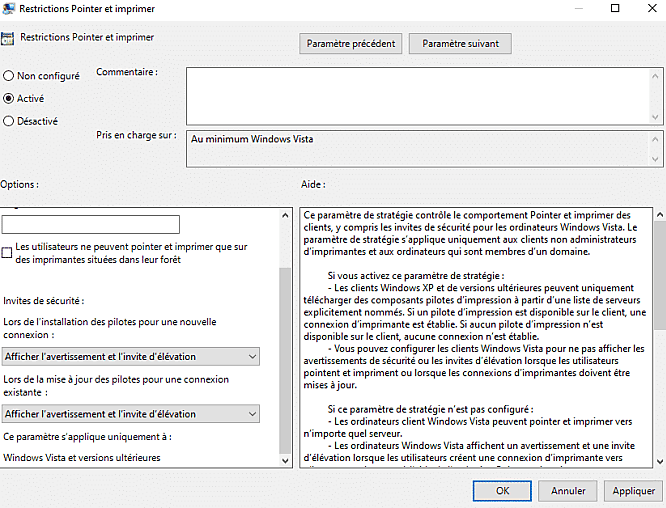The image size is (666, 508).
Task: Confirm with the OK button
Action: [x=502, y=491]
